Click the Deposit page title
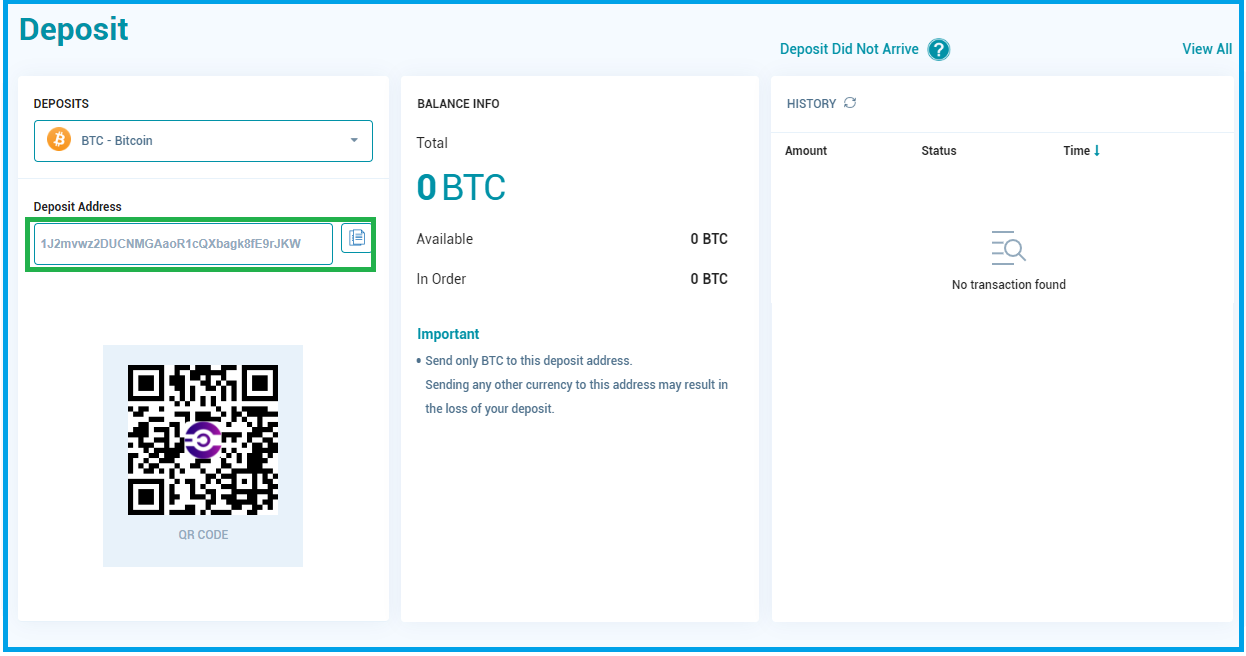The height and width of the screenshot is (656, 1246). [x=74, y=29]
